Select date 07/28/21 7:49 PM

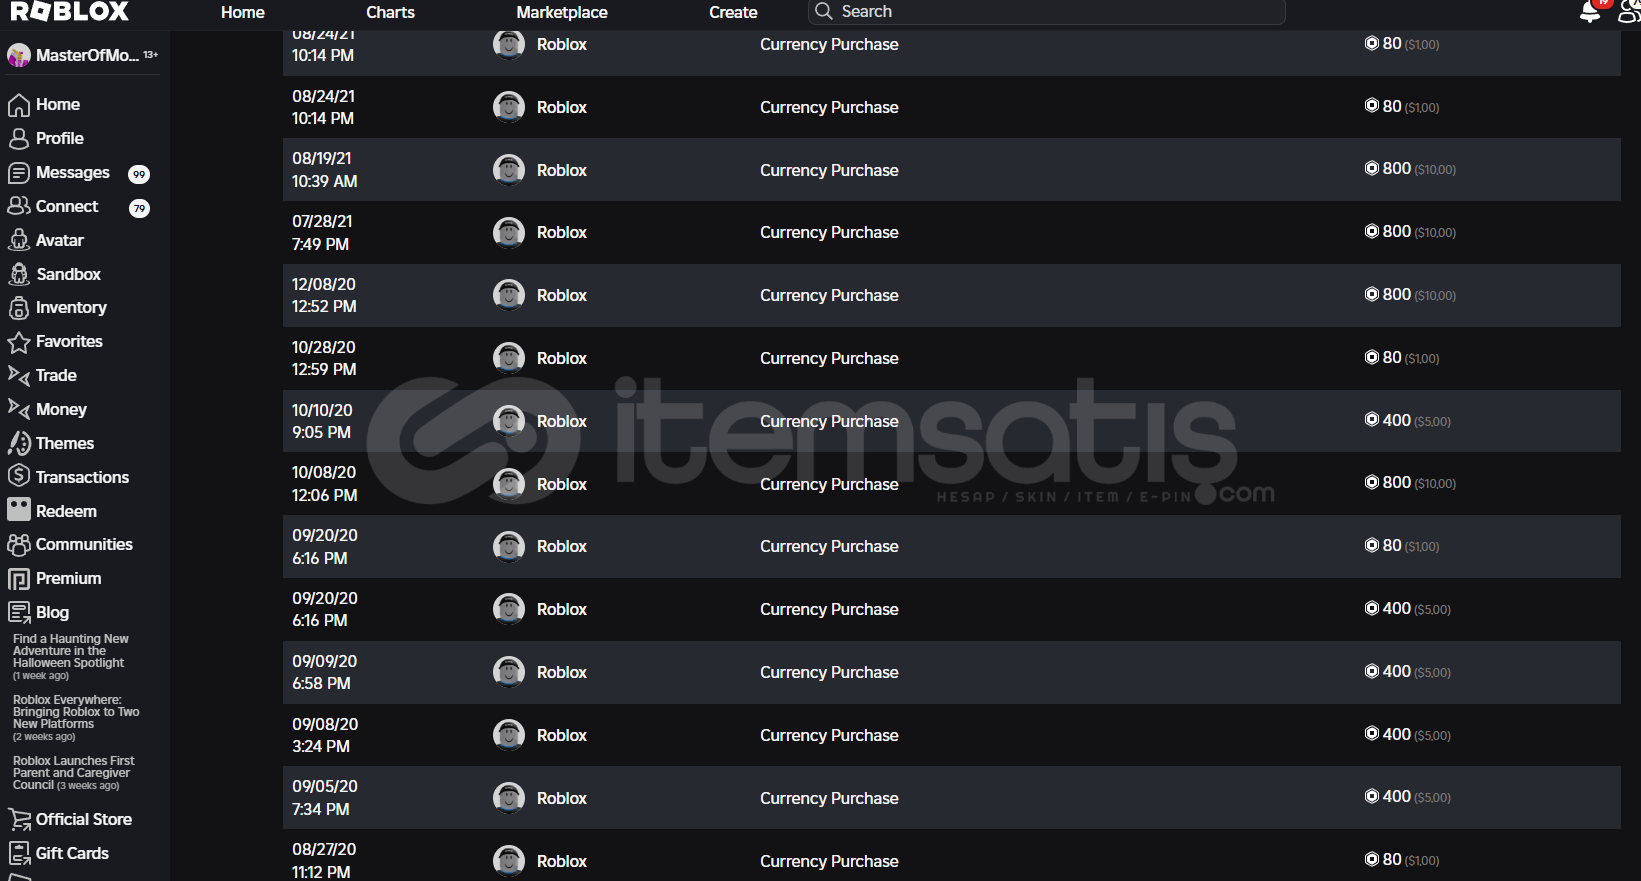[x=322, y=232]
